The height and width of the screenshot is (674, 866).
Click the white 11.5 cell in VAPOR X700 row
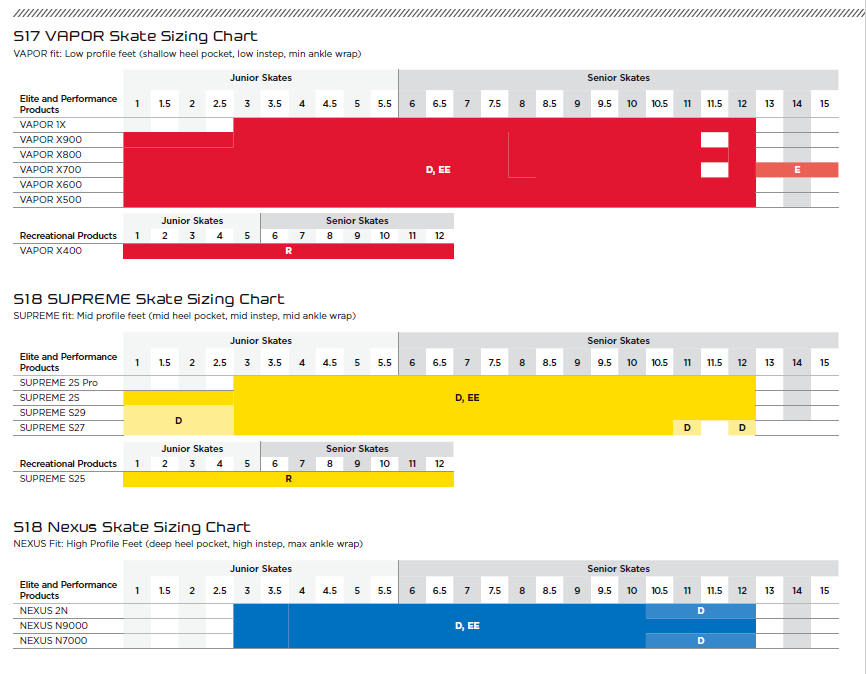(715, 170)
